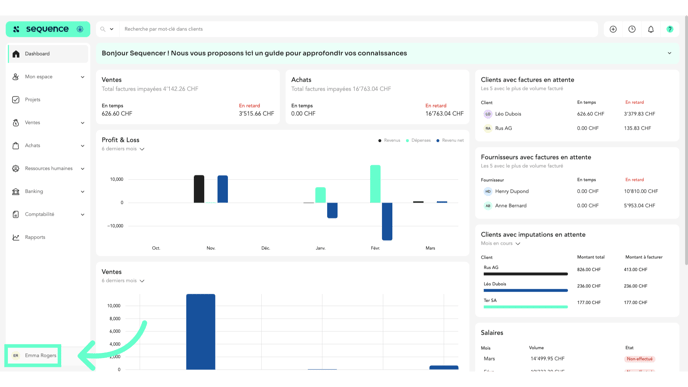Click the green help question mark icon

pos(670,29)
